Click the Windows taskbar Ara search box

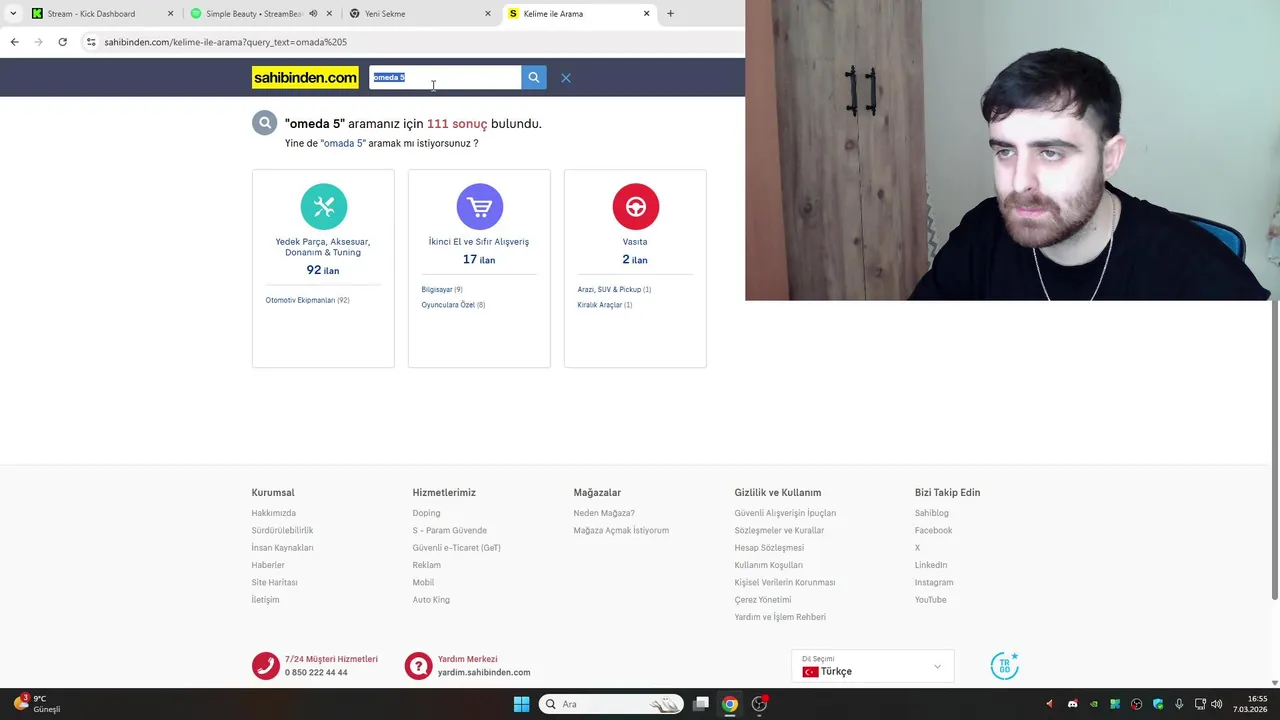[611, 704]
